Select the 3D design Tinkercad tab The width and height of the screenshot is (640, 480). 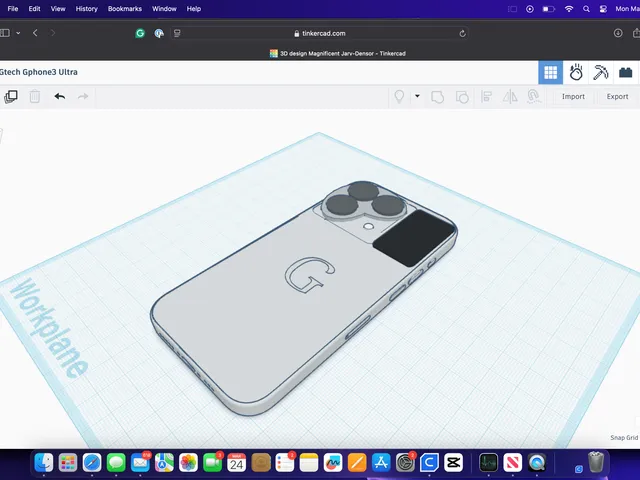coord(338,53)
